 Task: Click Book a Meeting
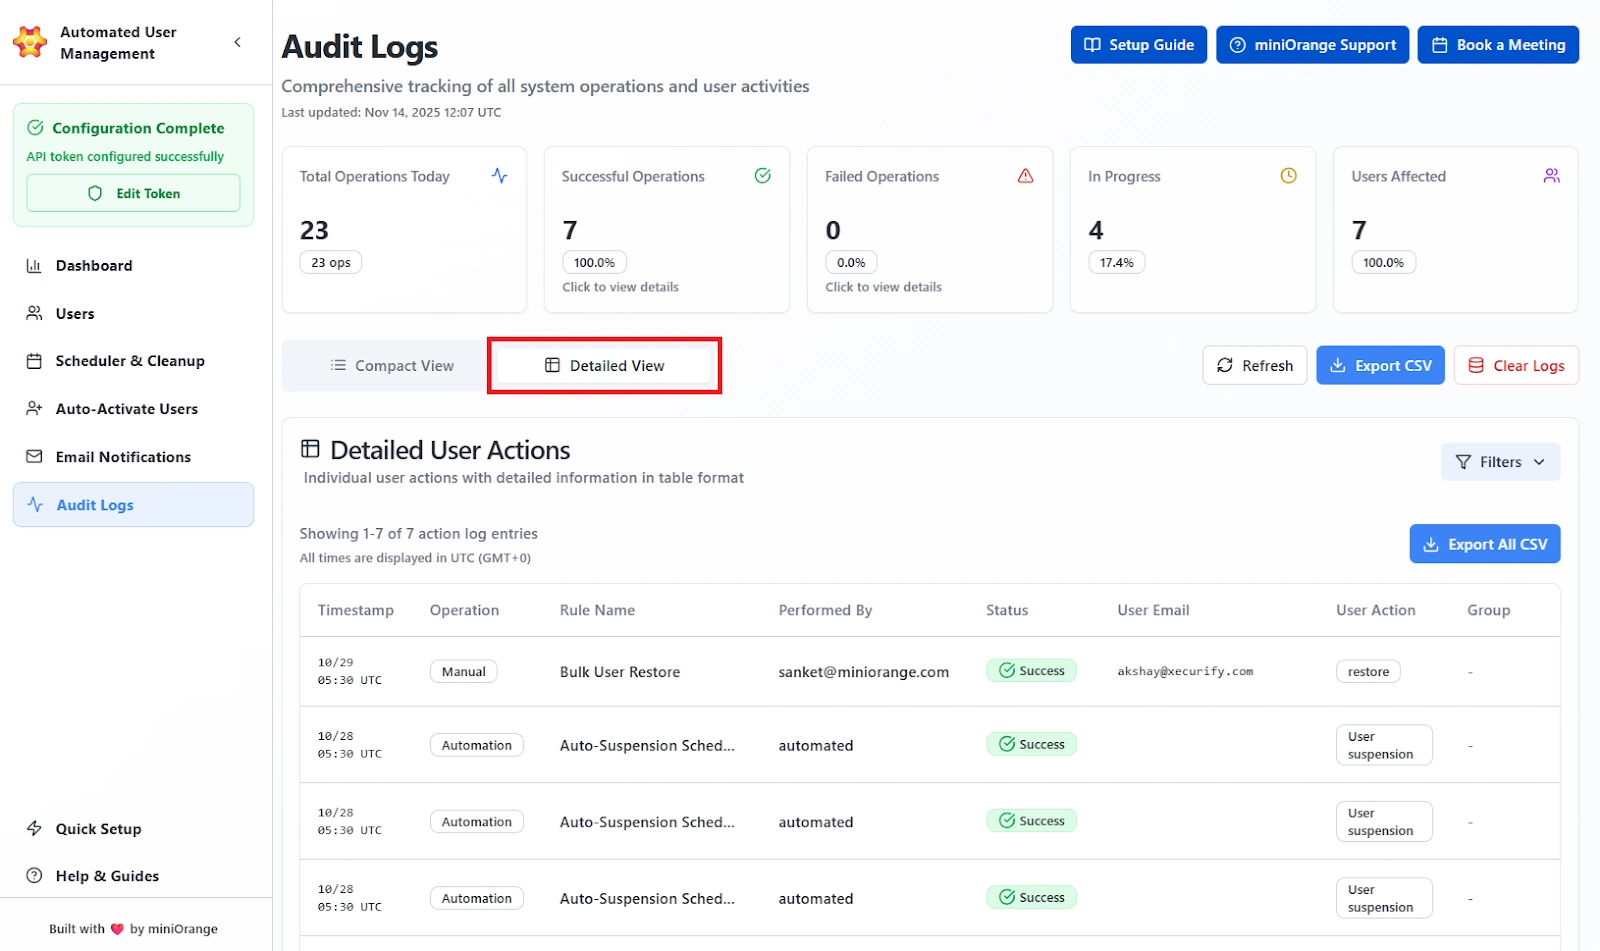[x=1498, y=44]
